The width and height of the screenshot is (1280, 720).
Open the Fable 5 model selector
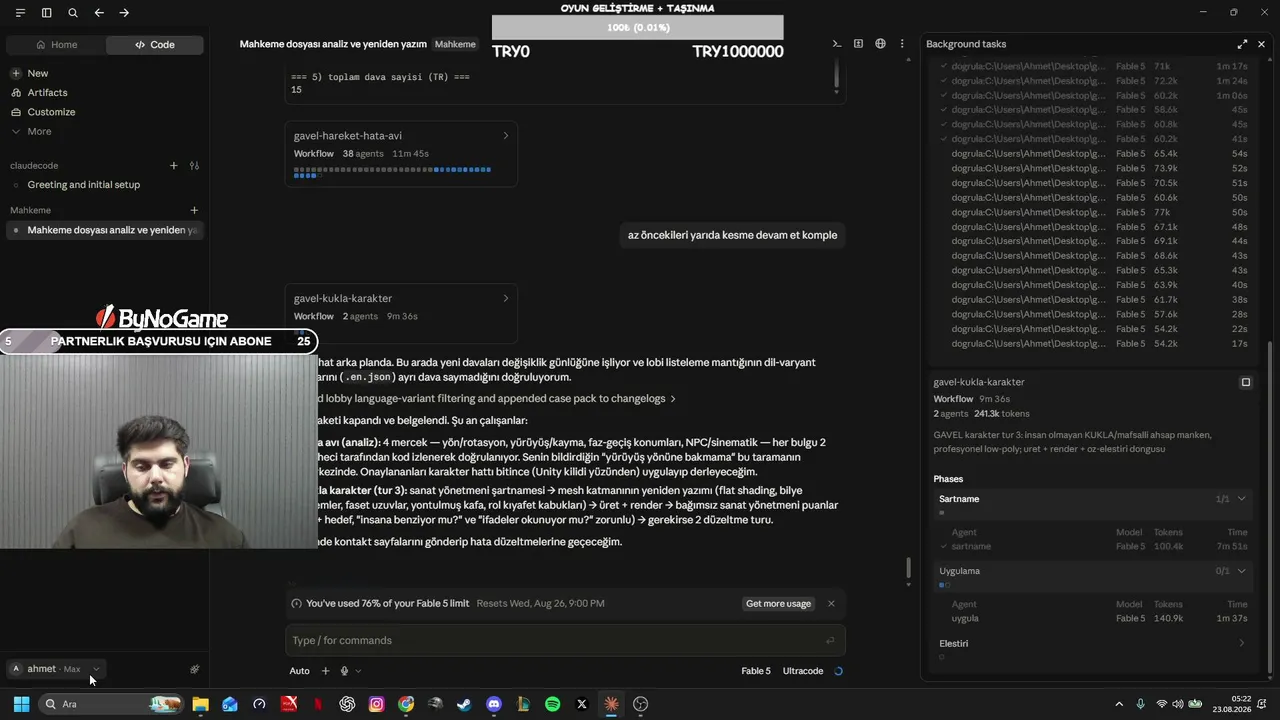pos(756,671)
